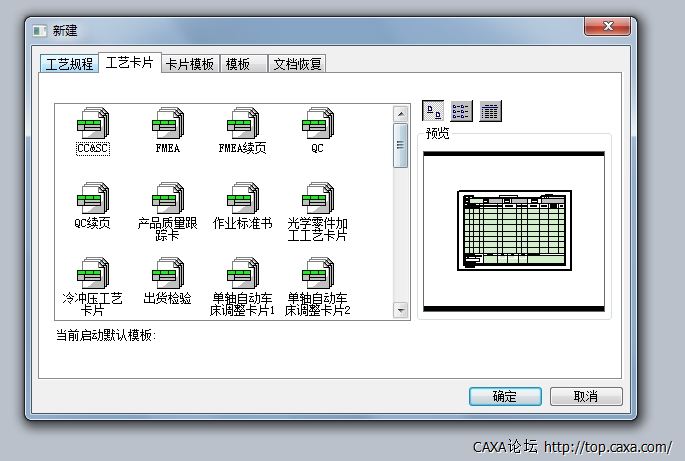
Task: Open the 工艺规程 tab
Action: click(69, 64)
